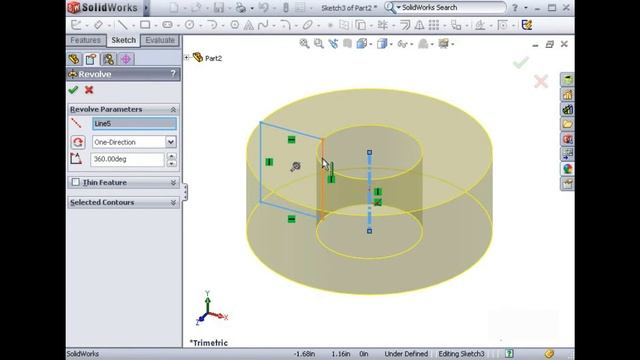Open the Help question mark in title bar
640x360 pixels.
515,7
